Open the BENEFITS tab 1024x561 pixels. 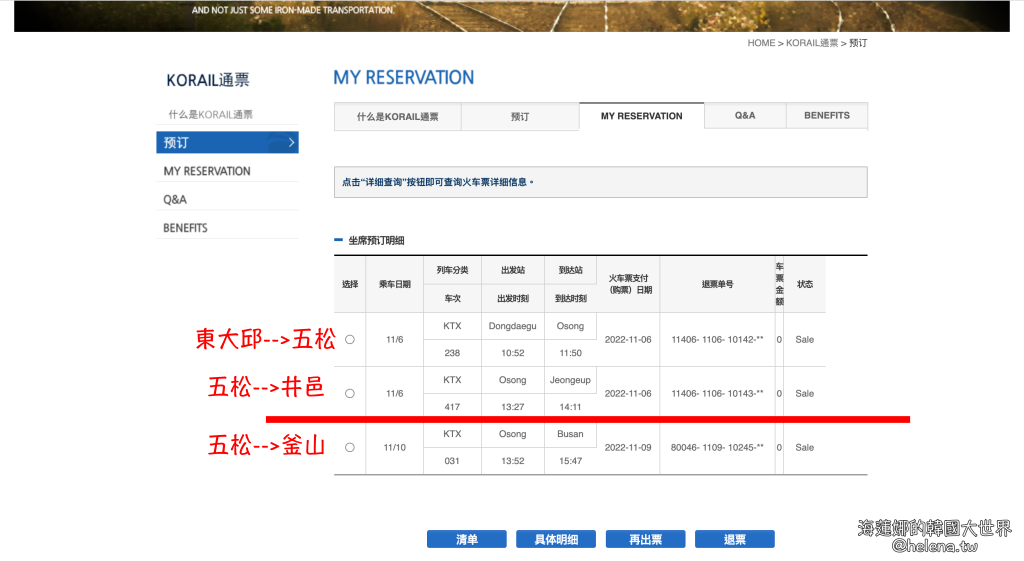pyautogui.click(x=826, y=116)
